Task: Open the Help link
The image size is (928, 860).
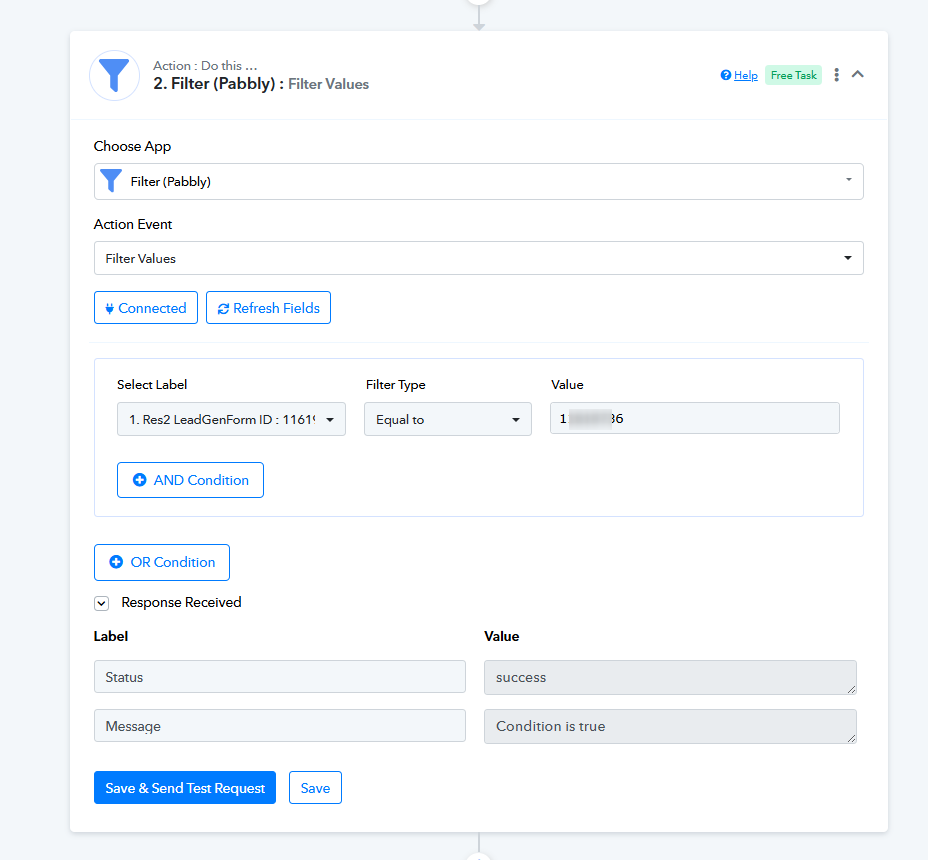Action: [x=739, y=75]
